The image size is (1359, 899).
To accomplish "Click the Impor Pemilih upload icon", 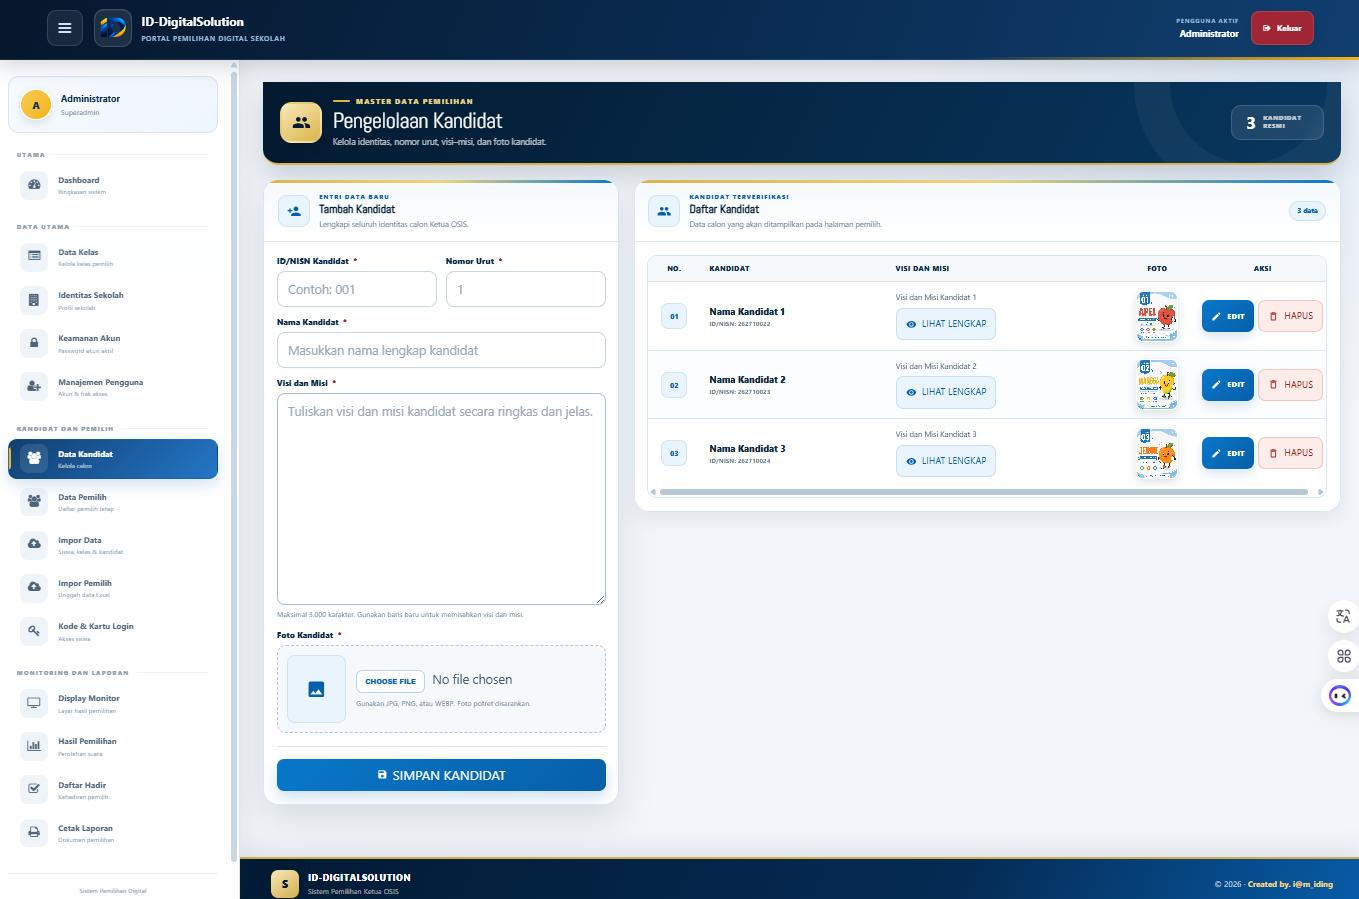I will 34,587.
